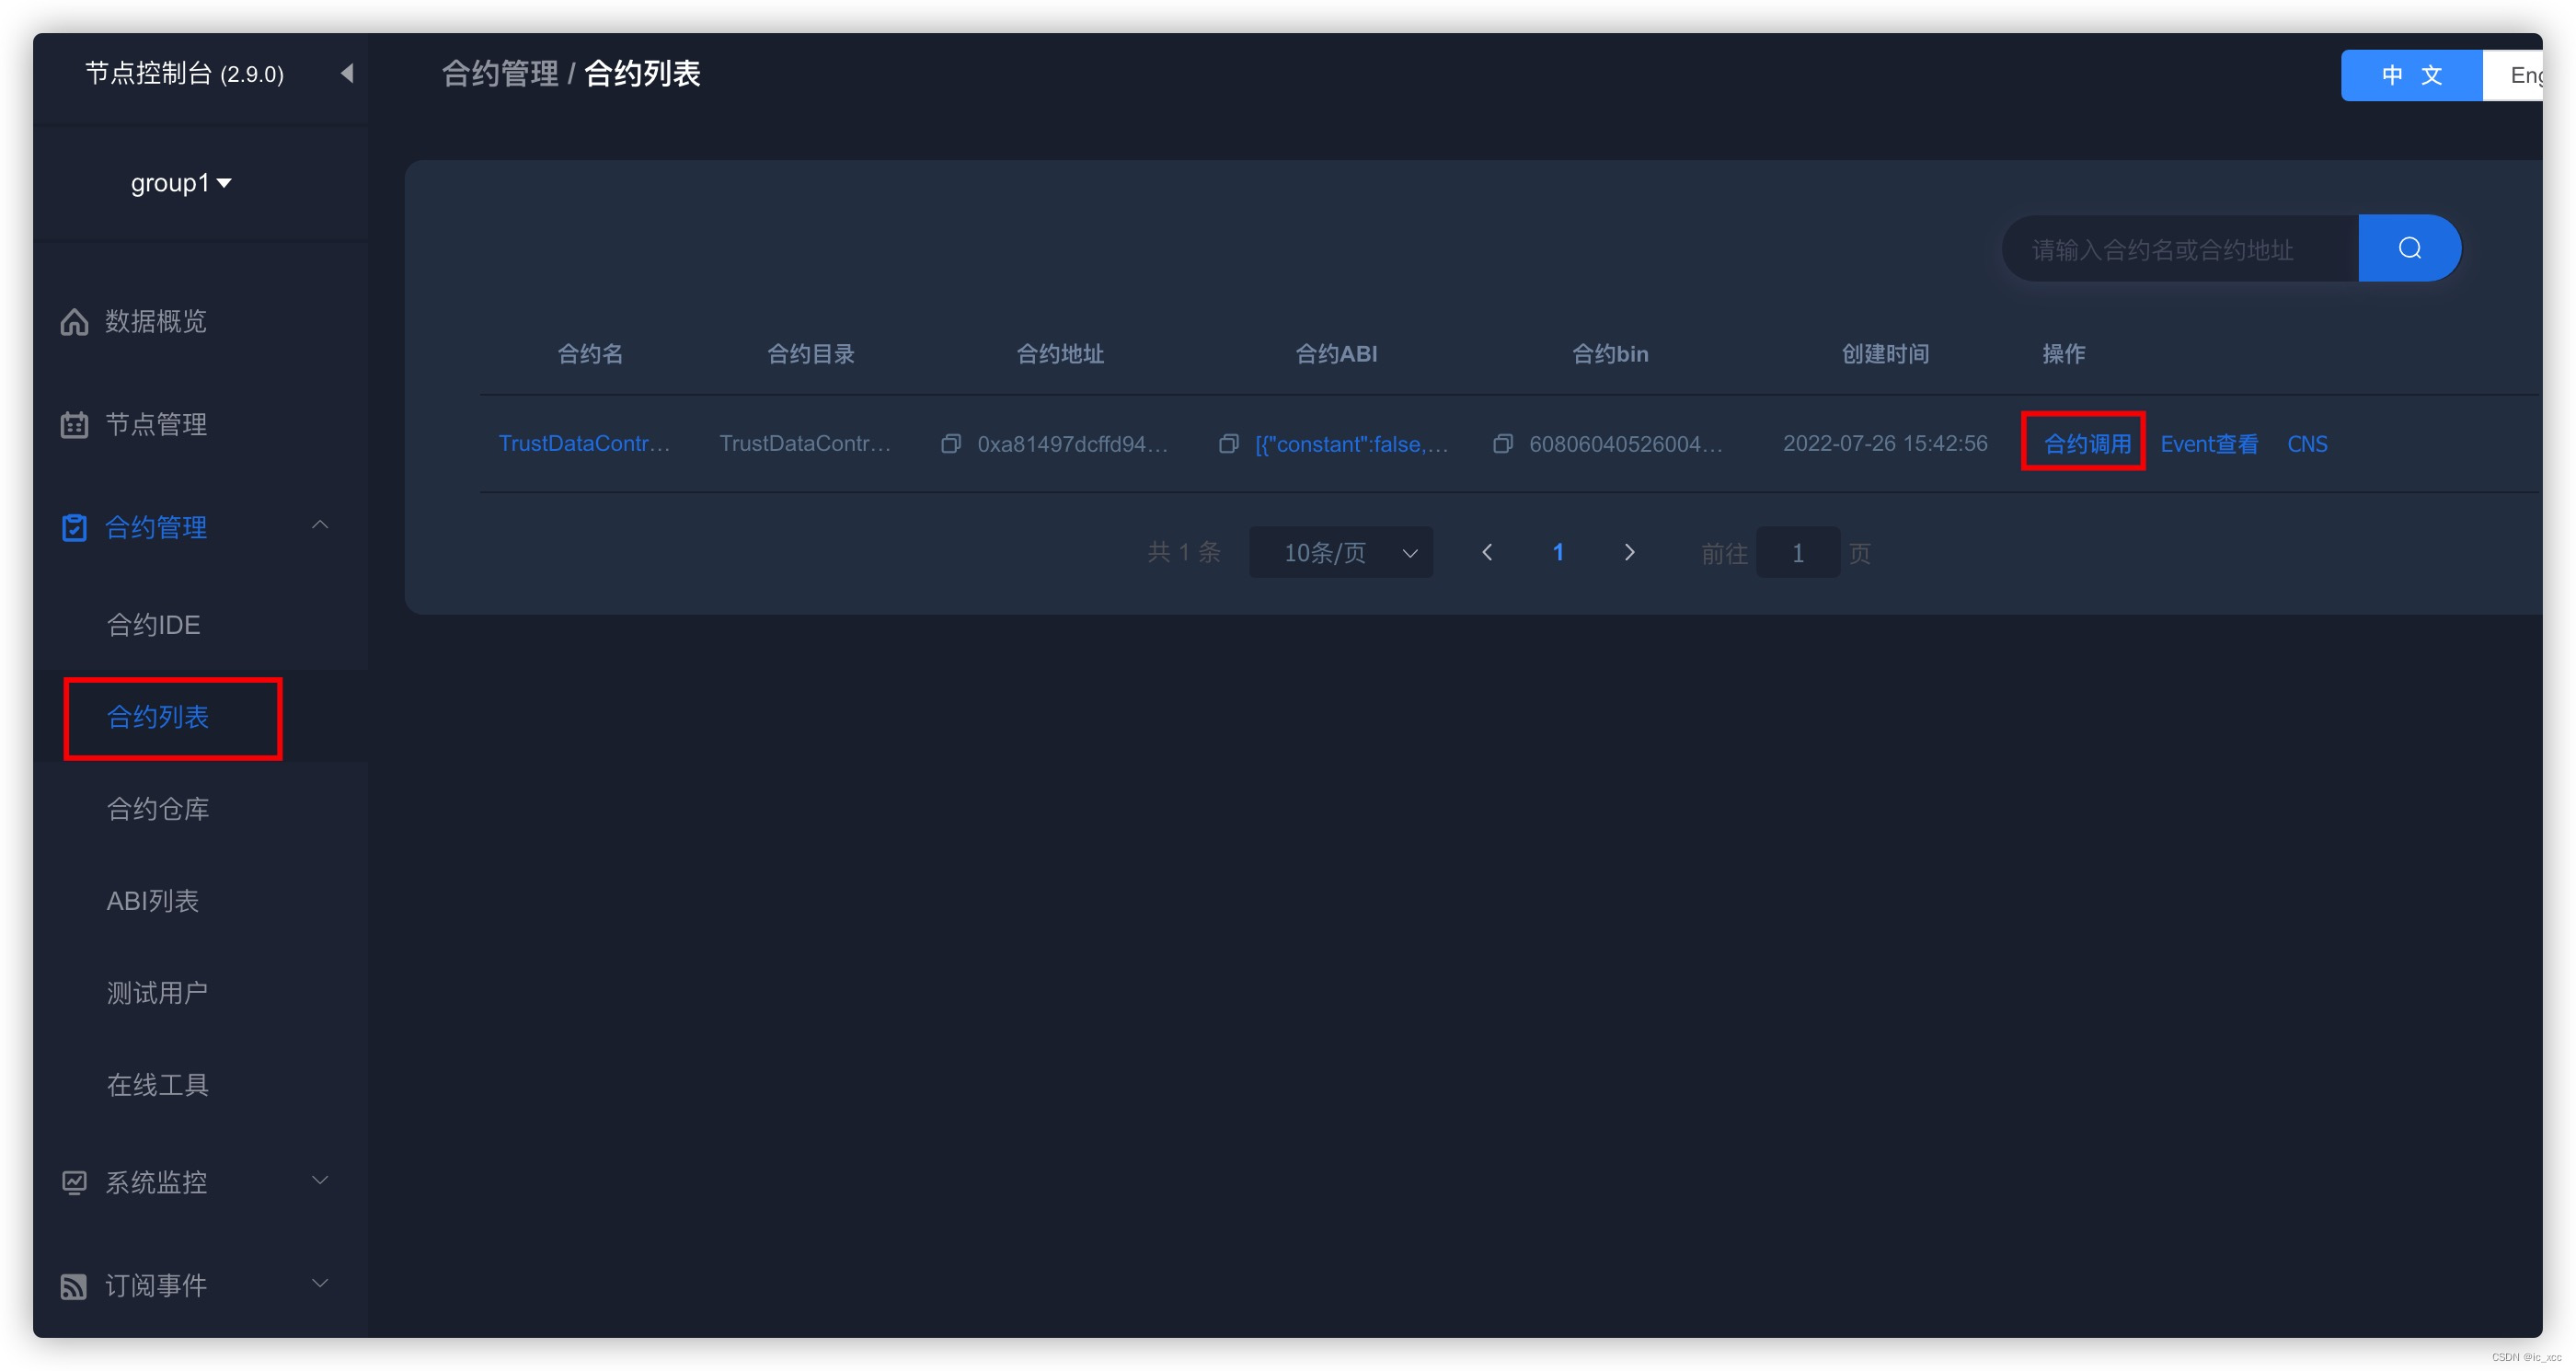The height and width of the screenshot is (1371, 2576).
Task: Collapse the sidebar with the triangle arrow
Action: coord(347,73)
